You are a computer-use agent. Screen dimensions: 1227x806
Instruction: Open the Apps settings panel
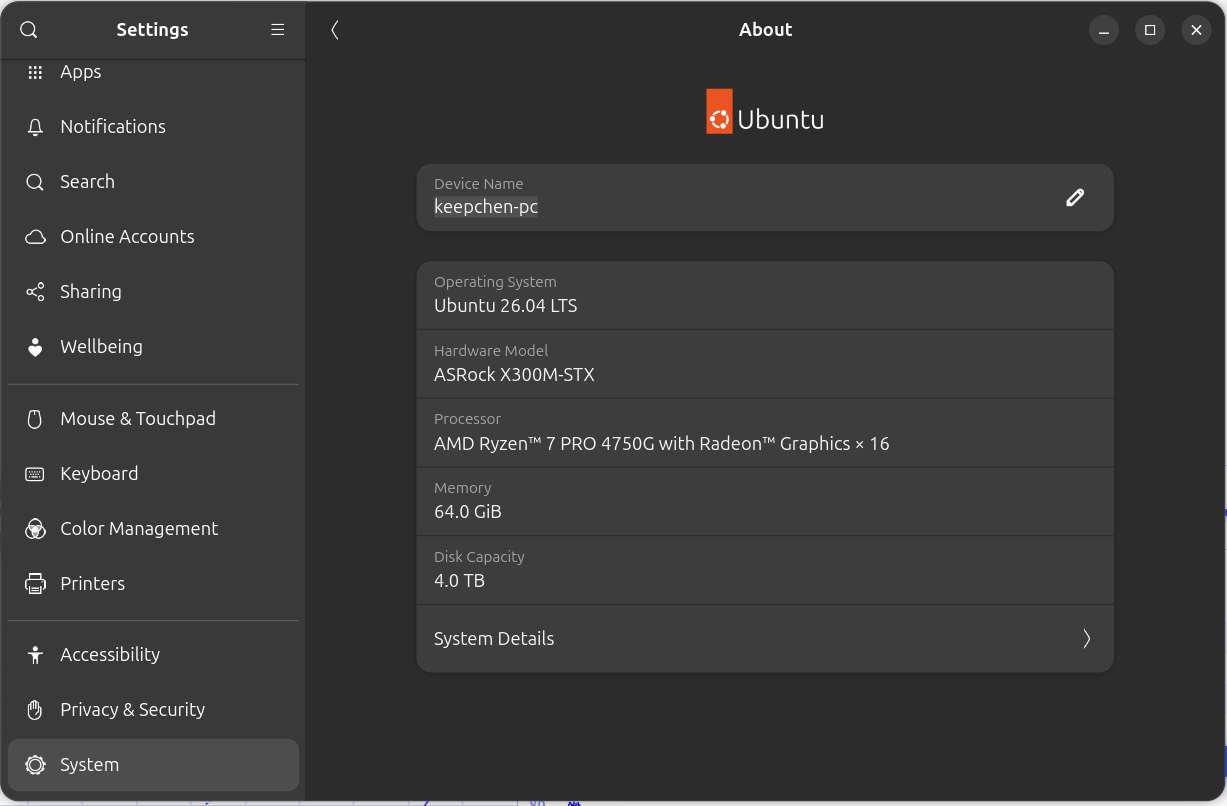coord(153,72)
